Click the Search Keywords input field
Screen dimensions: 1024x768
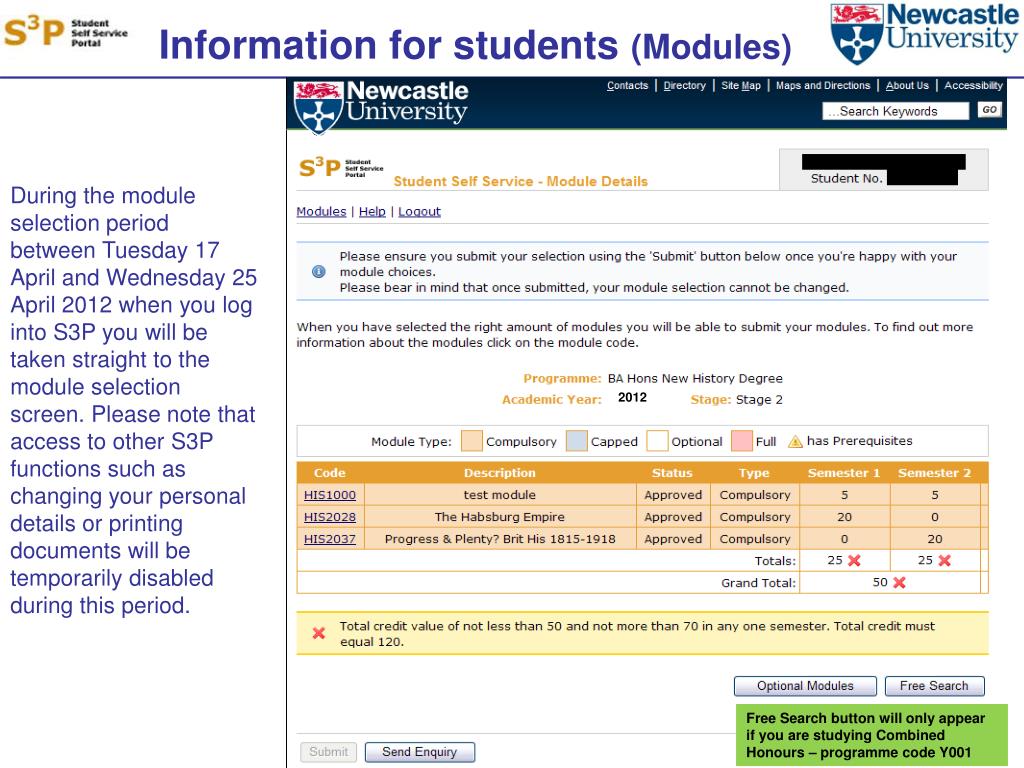tap(895, 111)
